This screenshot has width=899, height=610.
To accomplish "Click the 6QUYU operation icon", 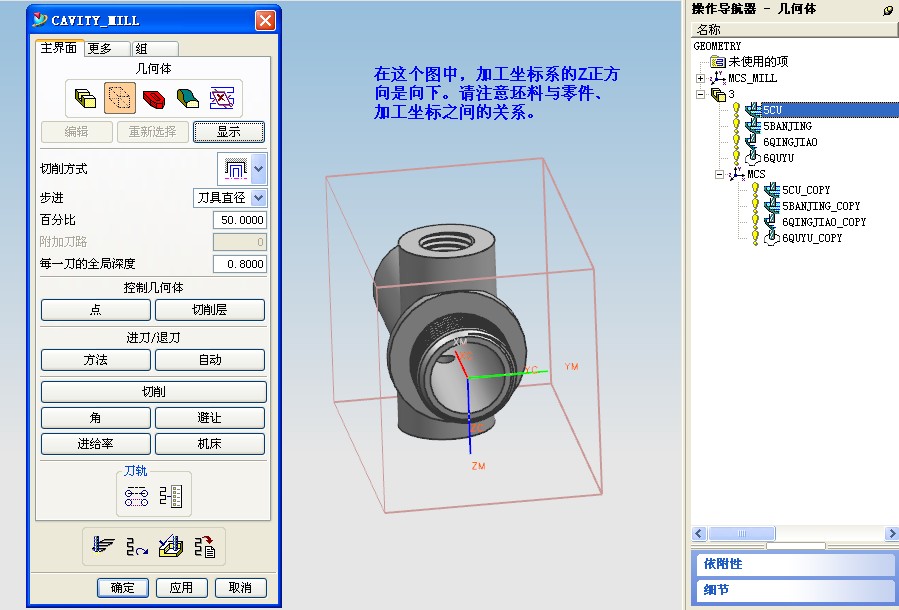I will click(x=753, y=158).
